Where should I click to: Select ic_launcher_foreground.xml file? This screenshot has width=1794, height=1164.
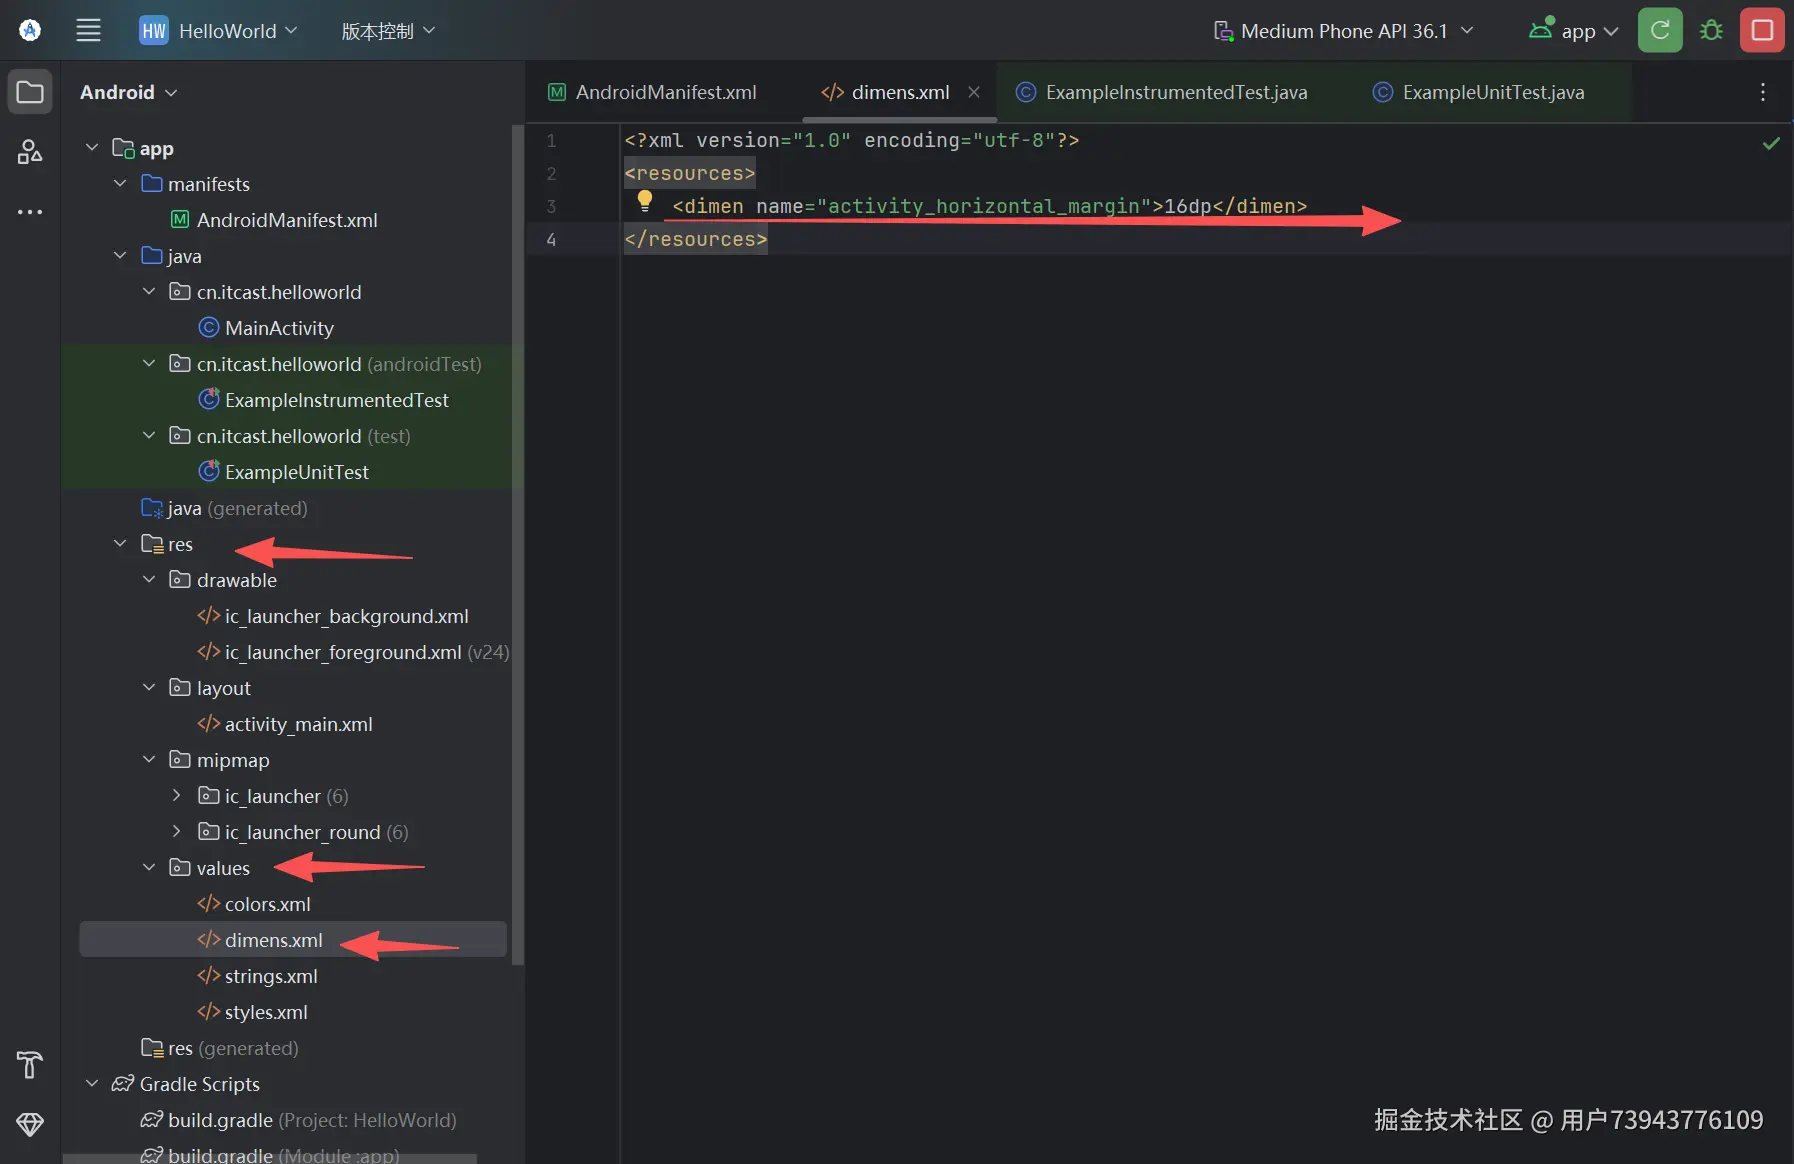point(343,652)
